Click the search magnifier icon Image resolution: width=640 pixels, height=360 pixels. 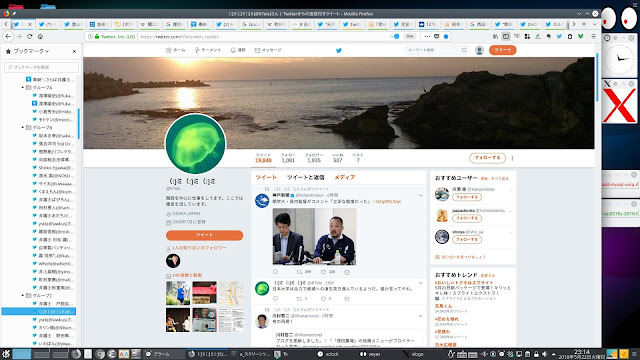point(464,50)
